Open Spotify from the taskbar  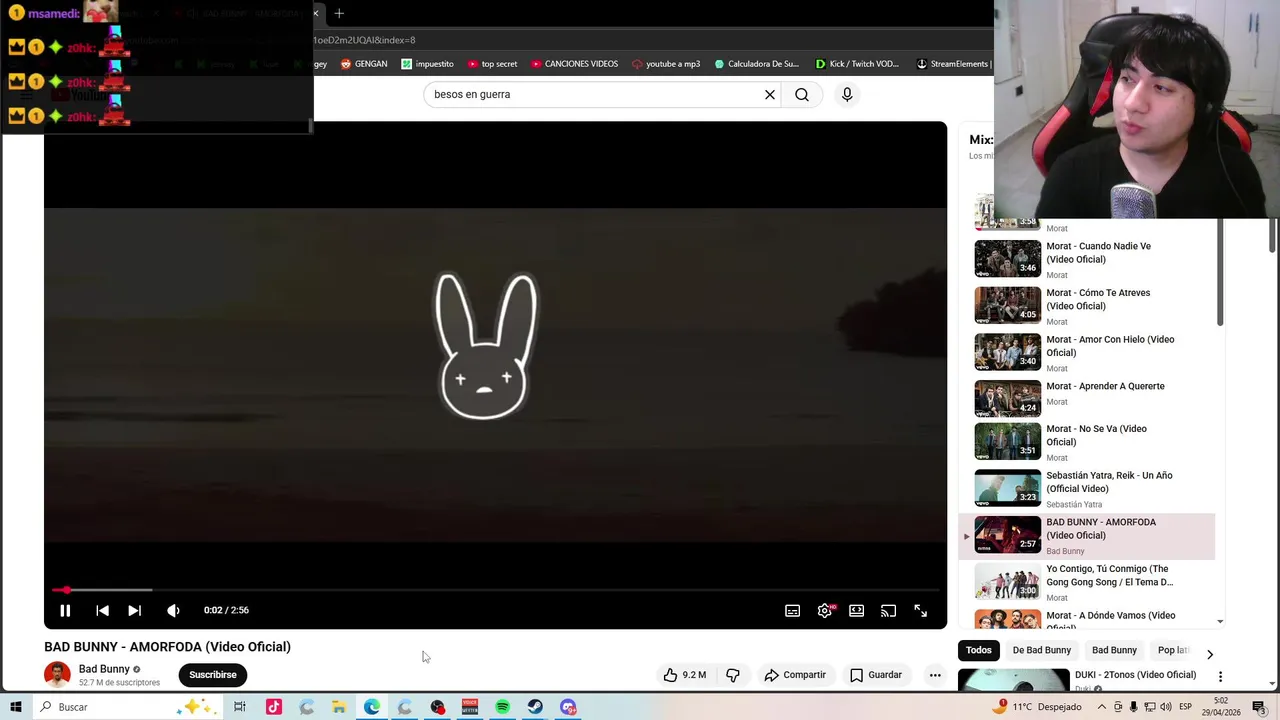[x=503, y=707]
